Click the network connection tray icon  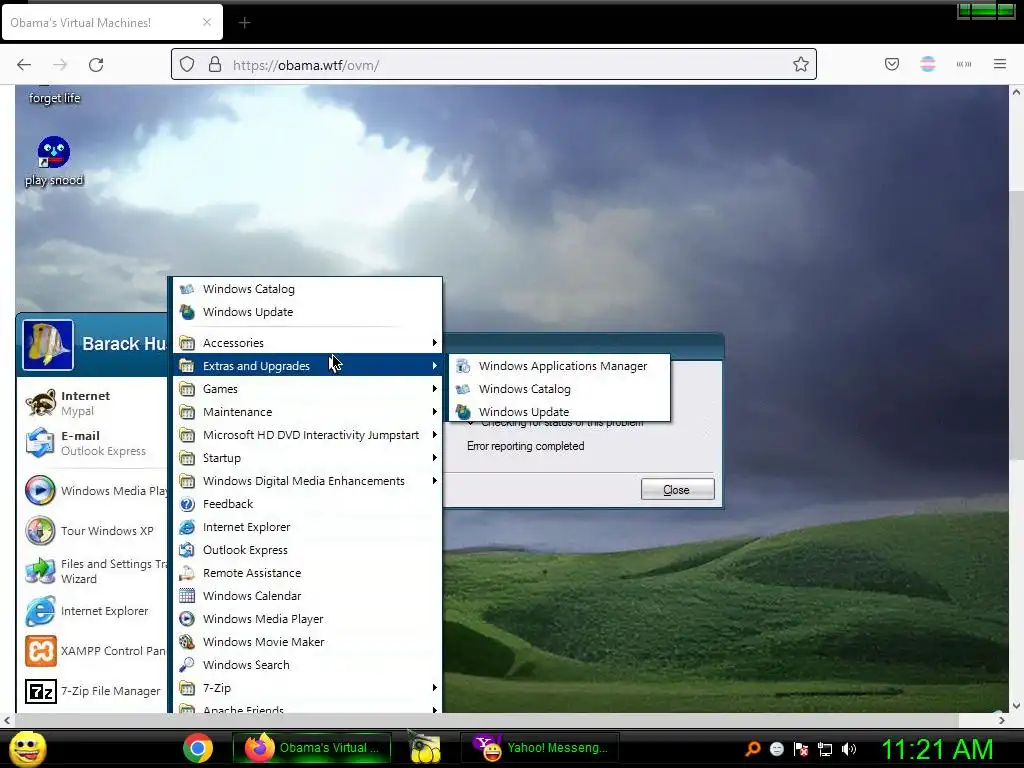pos(825,749)
